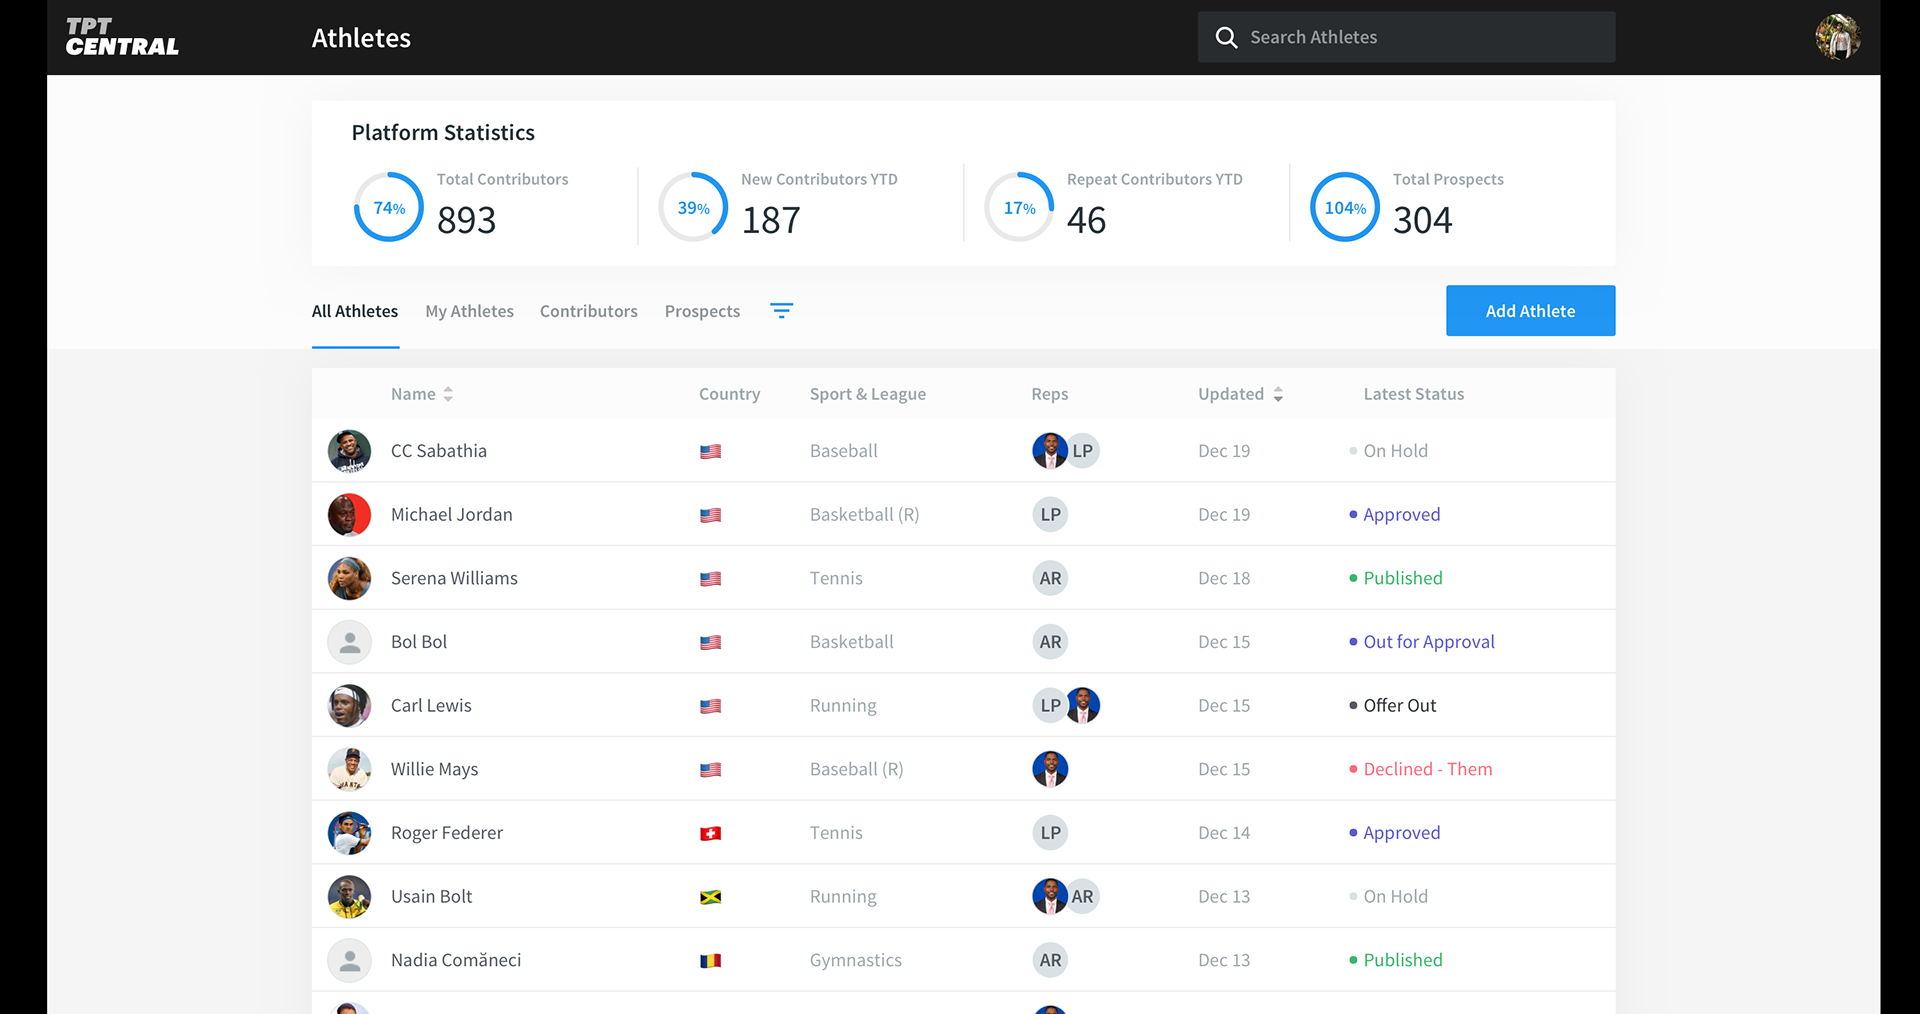1920x1014 pixels.
Task: Click the 74% Total Contributors progress ring
Action: [x=389, y=207]
